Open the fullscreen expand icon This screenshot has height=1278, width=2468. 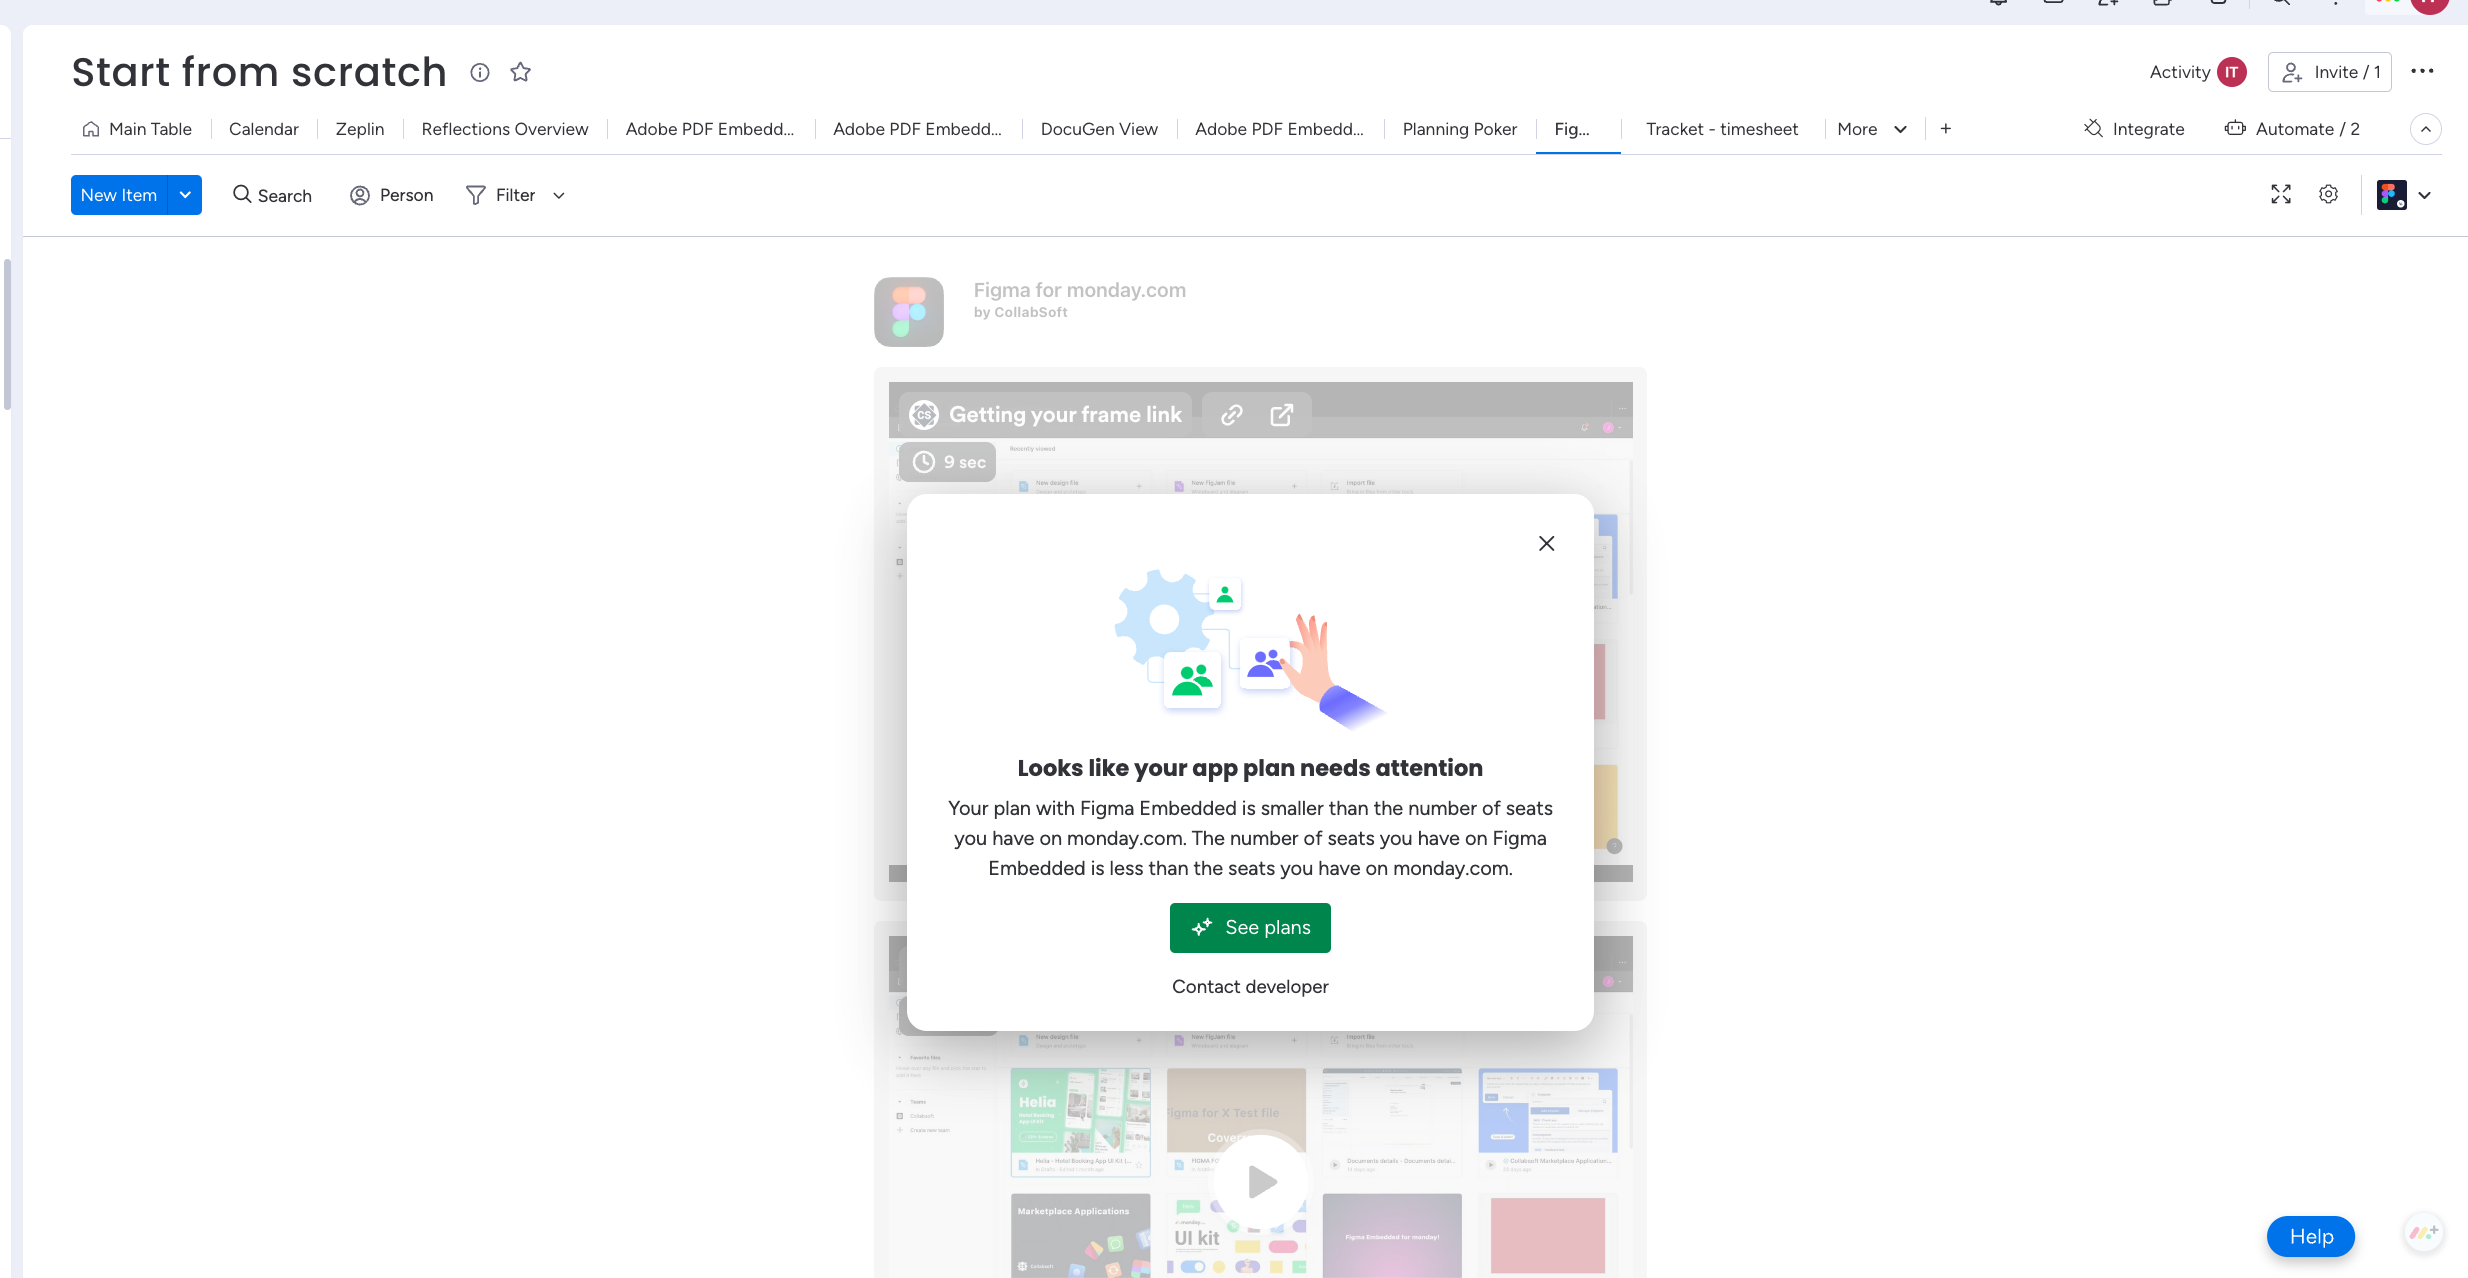pos(2281,194)
